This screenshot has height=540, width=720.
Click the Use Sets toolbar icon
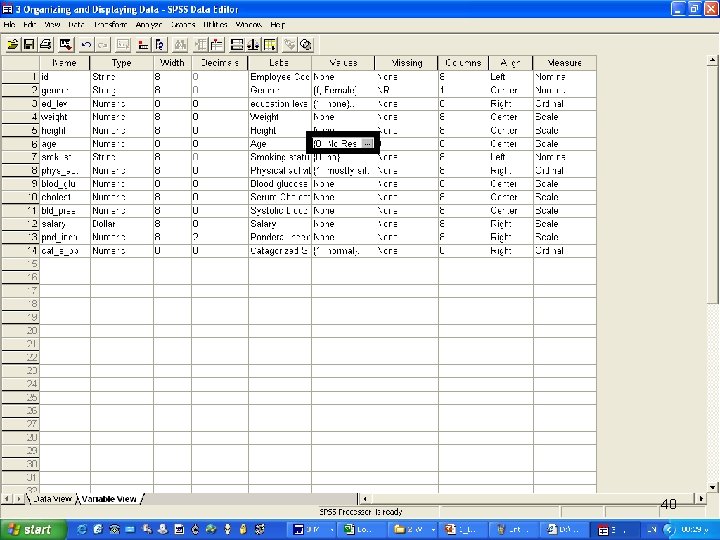tap(306, 45)
